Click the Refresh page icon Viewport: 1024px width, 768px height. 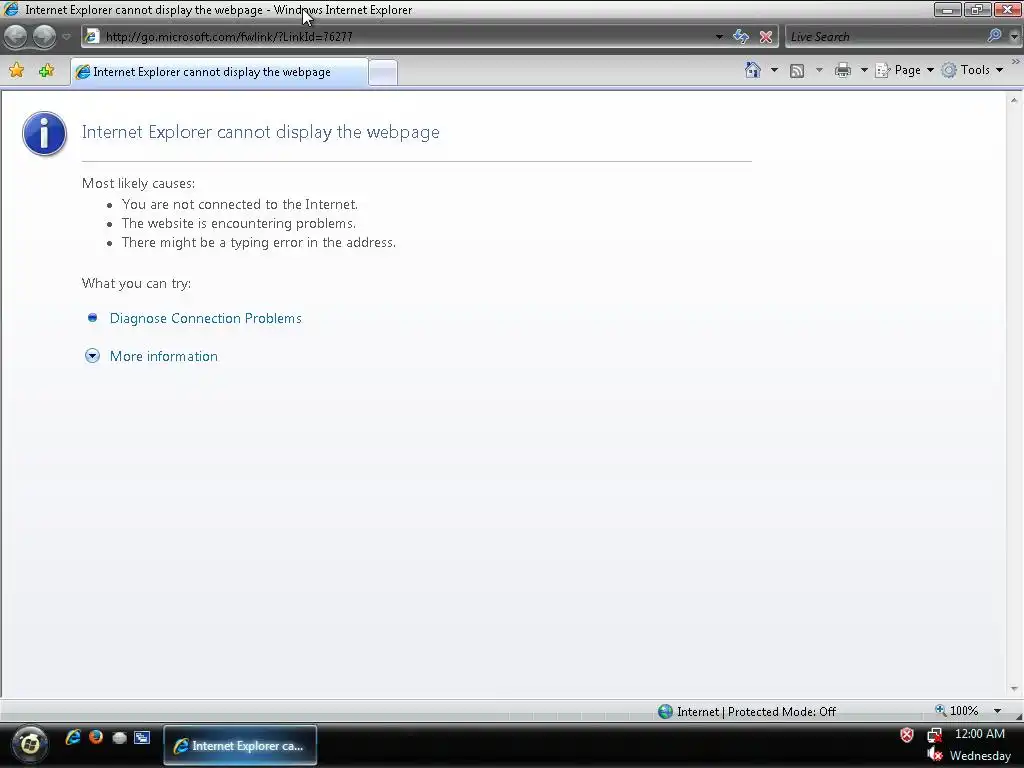click(741, 37)
